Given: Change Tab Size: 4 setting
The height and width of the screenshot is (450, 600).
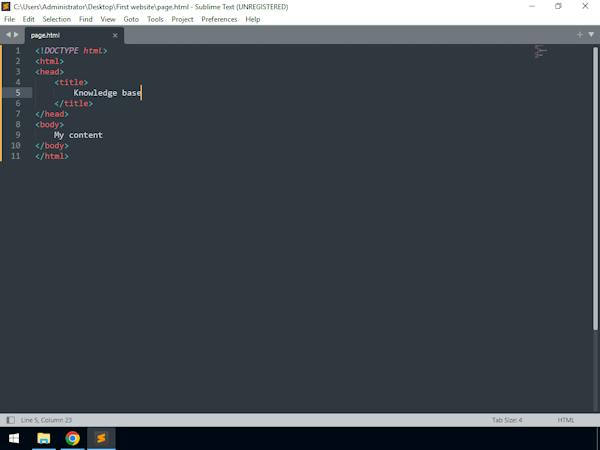Looking at the screenshot, I should click(x=507, y=420).
